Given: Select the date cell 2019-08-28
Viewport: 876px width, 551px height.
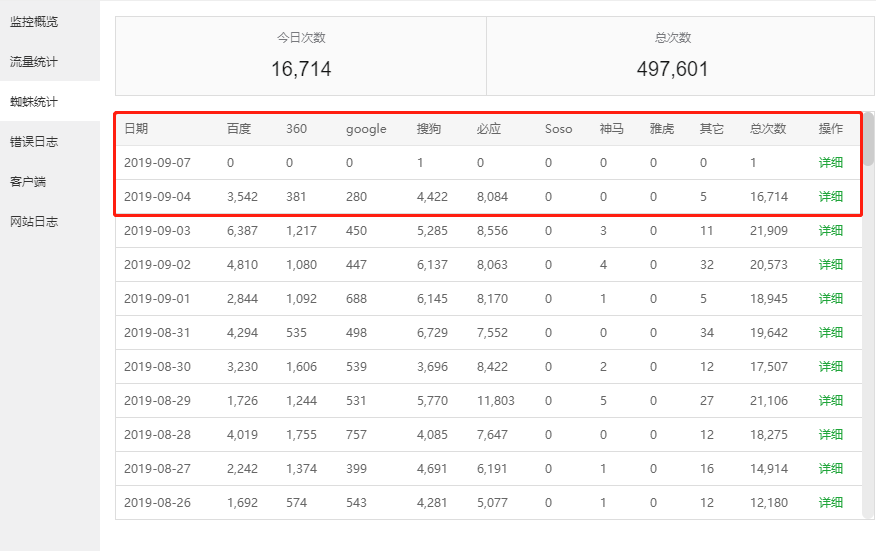Looking at the screenshot, I should pos(157,435).
